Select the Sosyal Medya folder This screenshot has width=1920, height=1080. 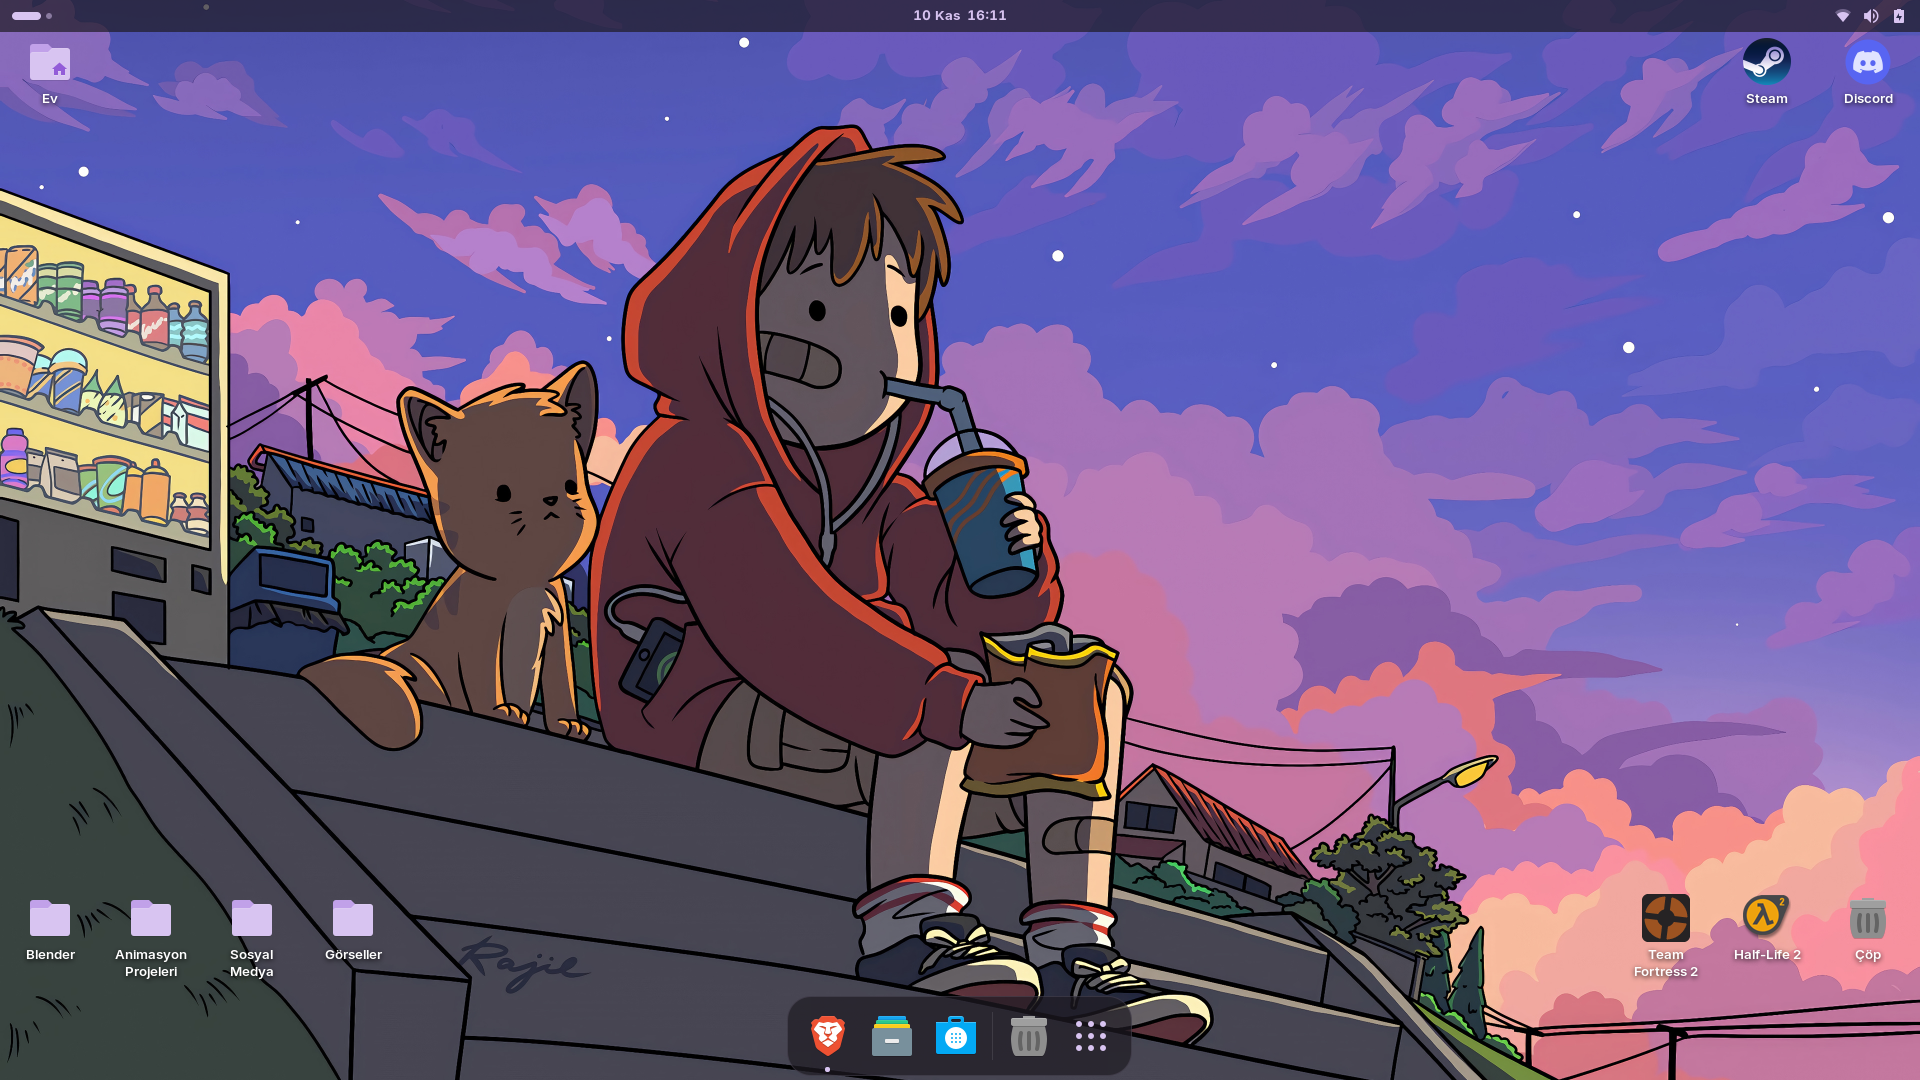[x=252, y=918]
